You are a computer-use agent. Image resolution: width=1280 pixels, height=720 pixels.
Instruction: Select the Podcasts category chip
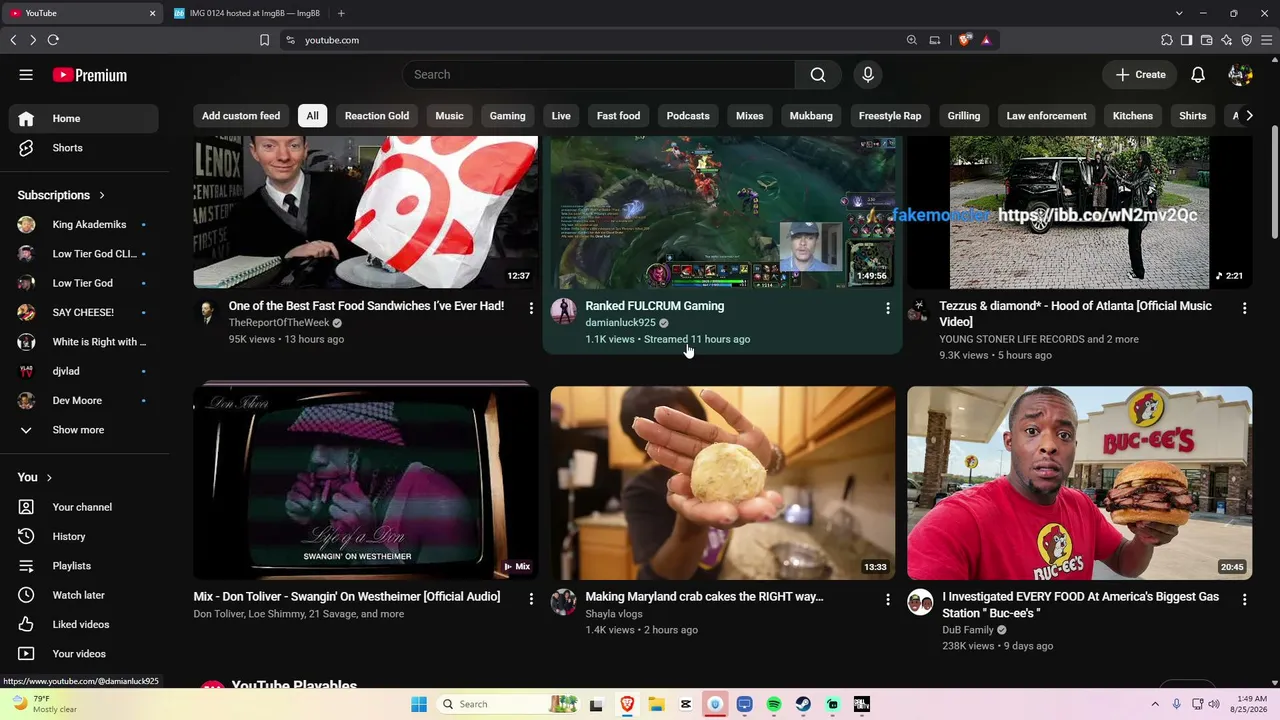click(x=688, y=116)
